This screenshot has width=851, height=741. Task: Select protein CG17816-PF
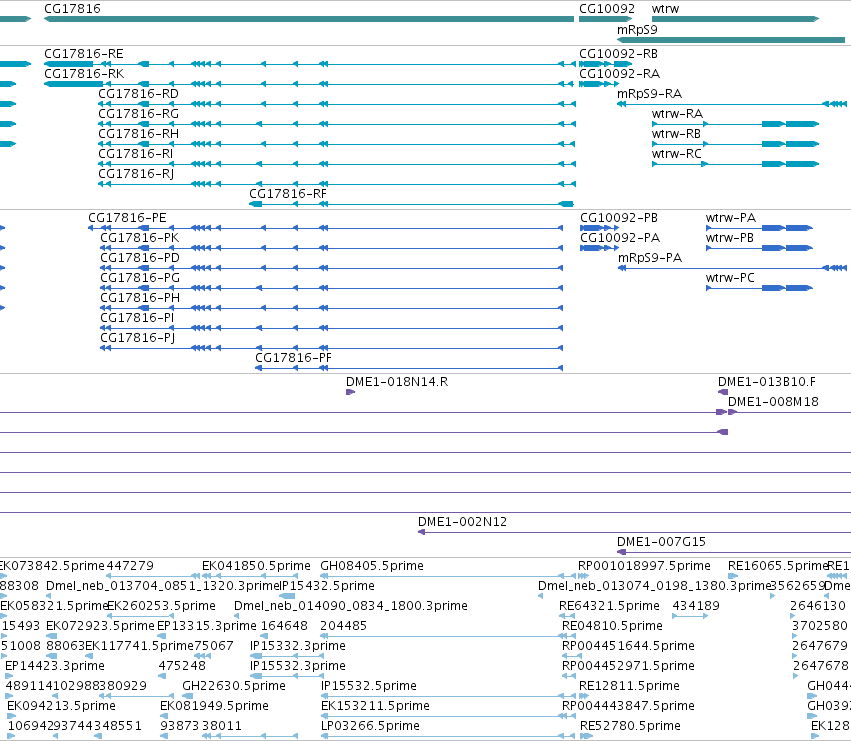tap(293, 358)
